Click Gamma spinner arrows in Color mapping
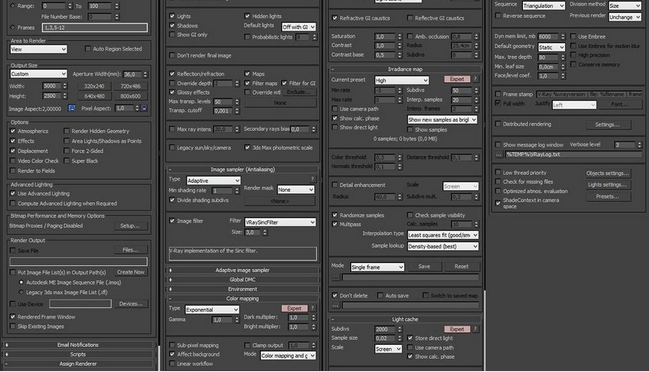 [x=237, y=320]
